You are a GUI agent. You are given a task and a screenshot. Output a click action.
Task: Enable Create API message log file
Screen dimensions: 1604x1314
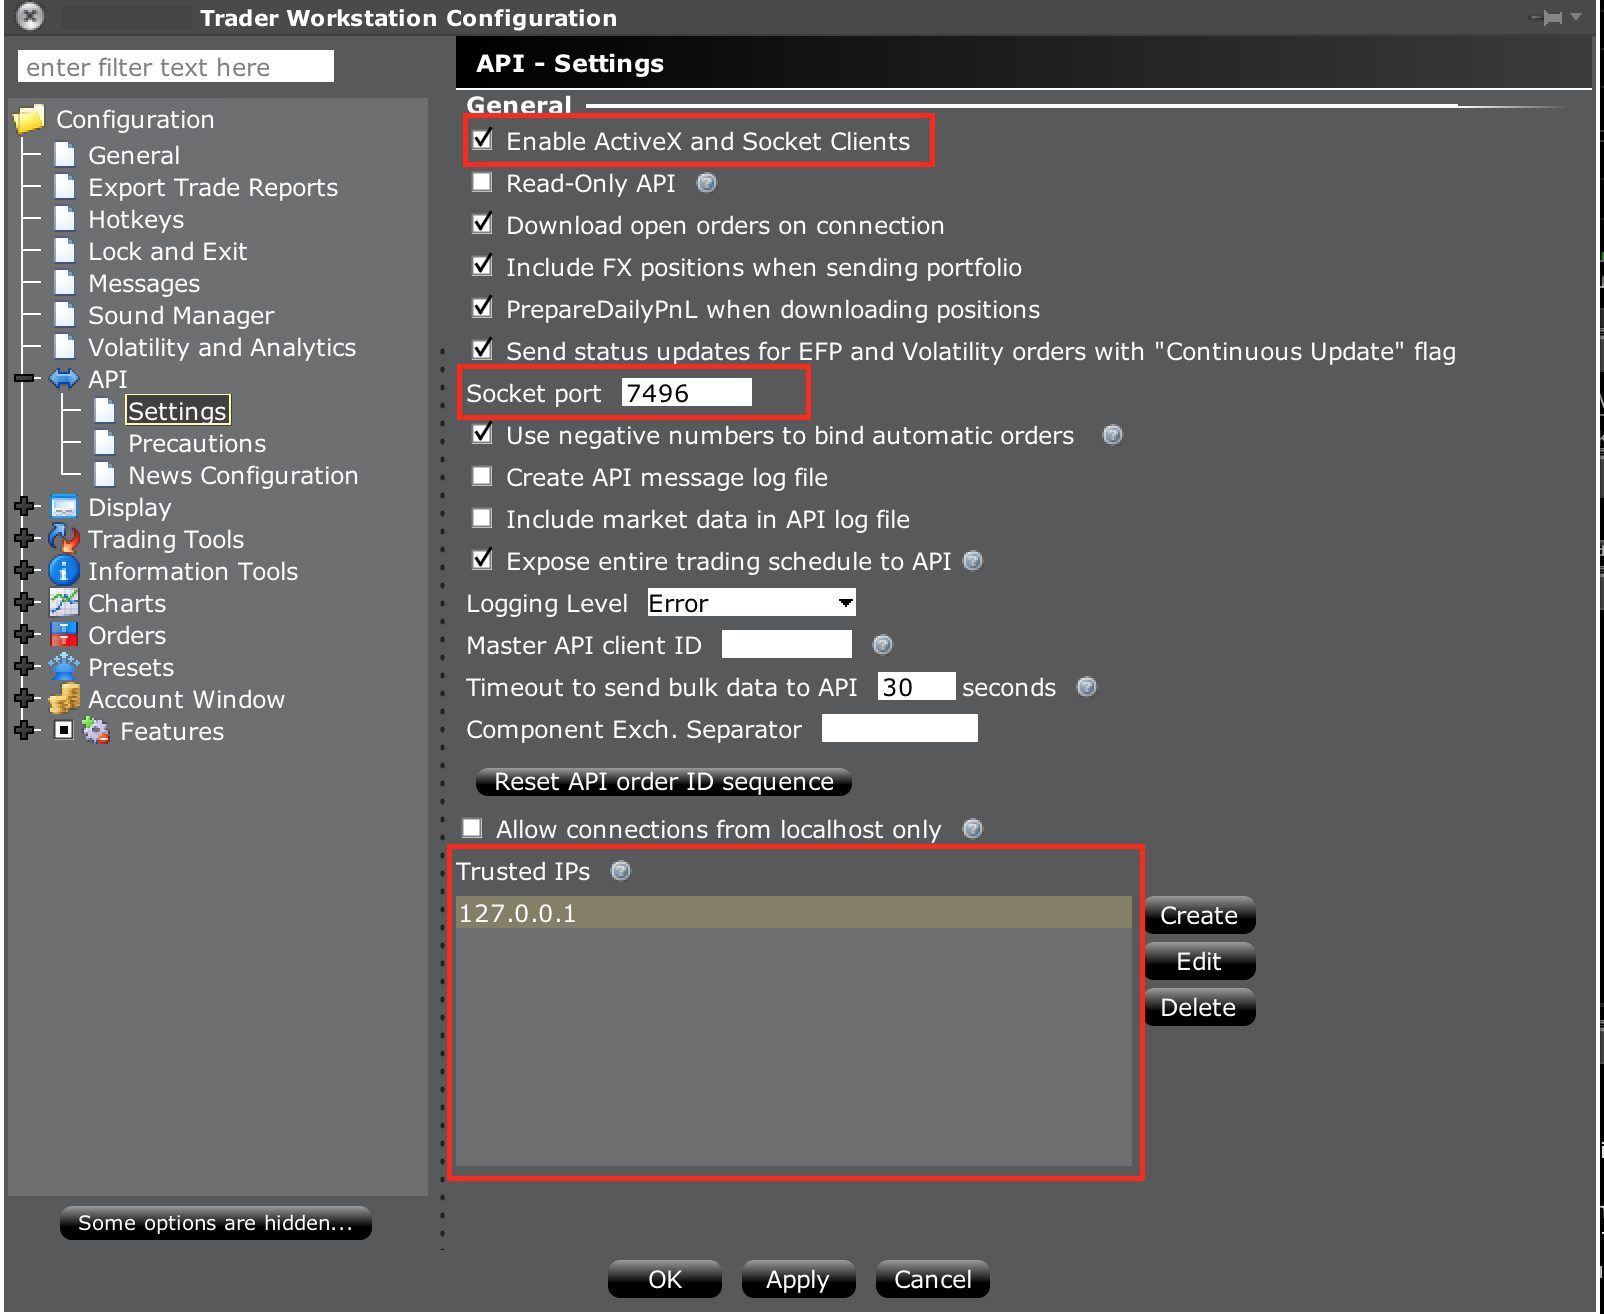coord(482,476)
